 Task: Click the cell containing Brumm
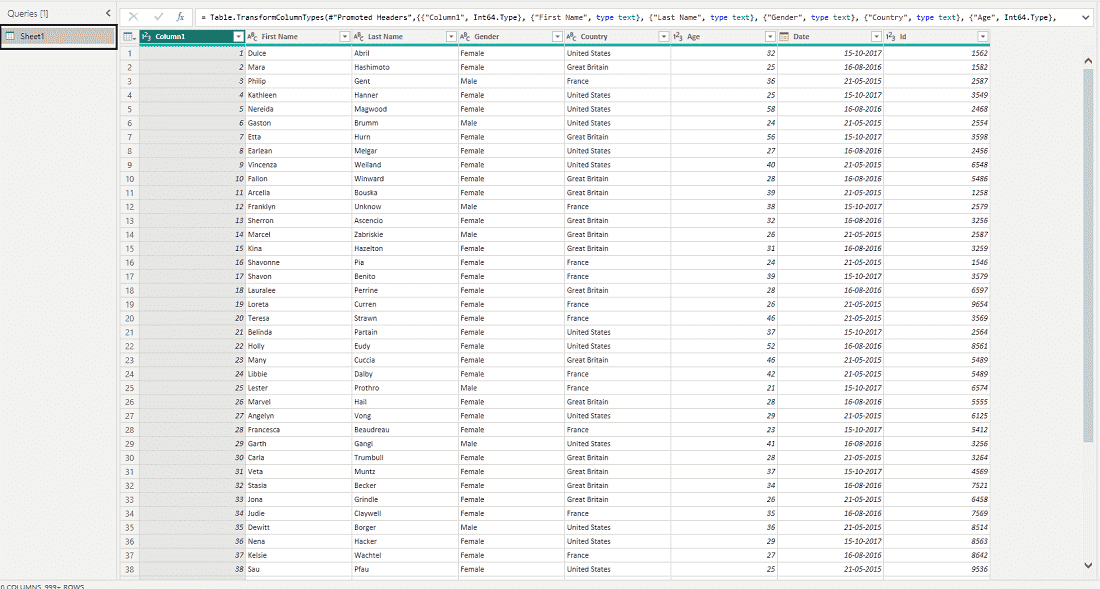click(405, 123)
